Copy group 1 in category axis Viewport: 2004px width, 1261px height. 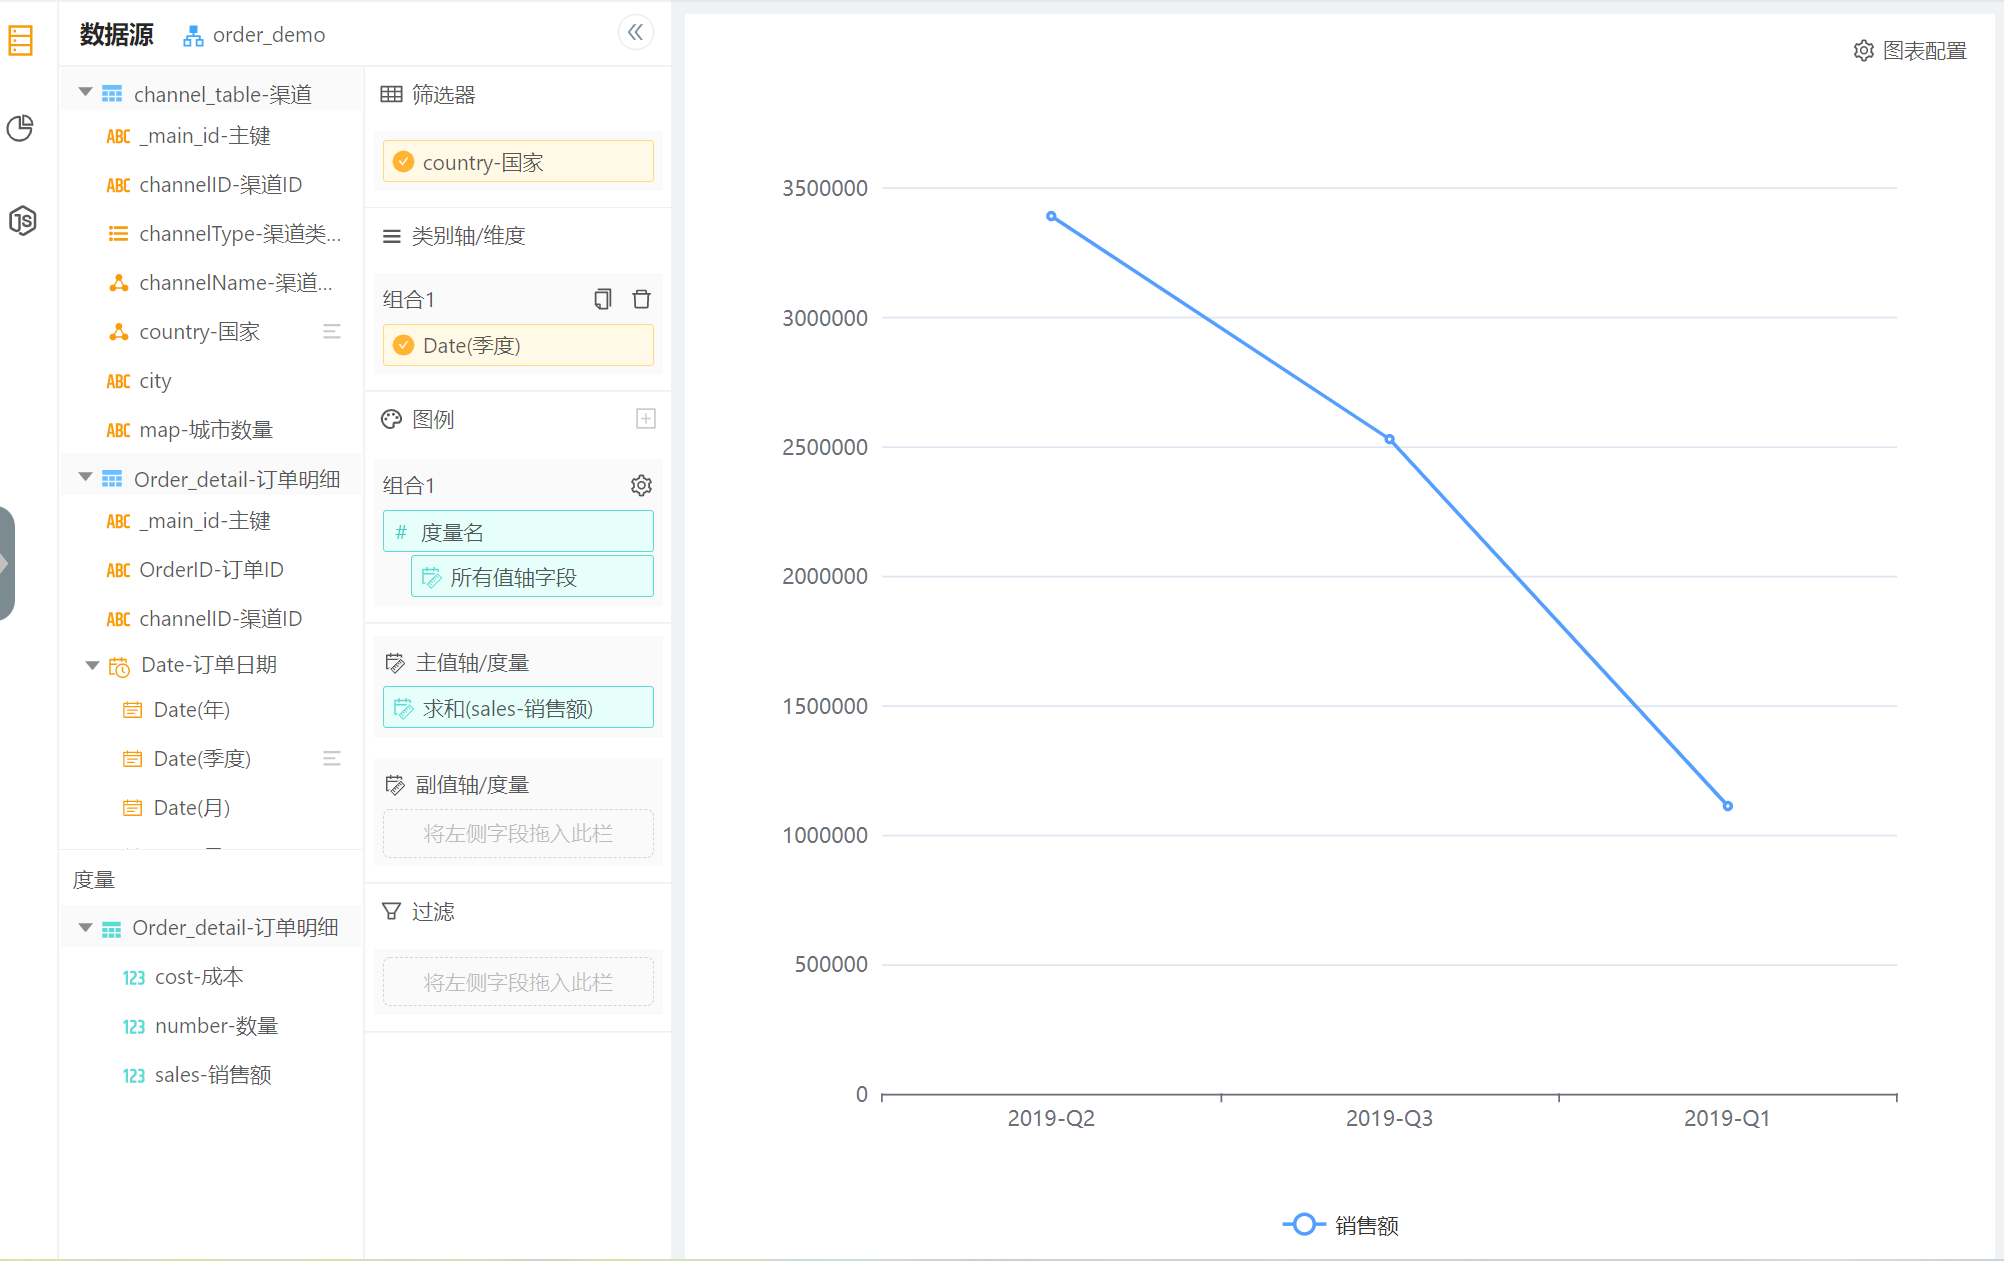[x=602, y=299]
